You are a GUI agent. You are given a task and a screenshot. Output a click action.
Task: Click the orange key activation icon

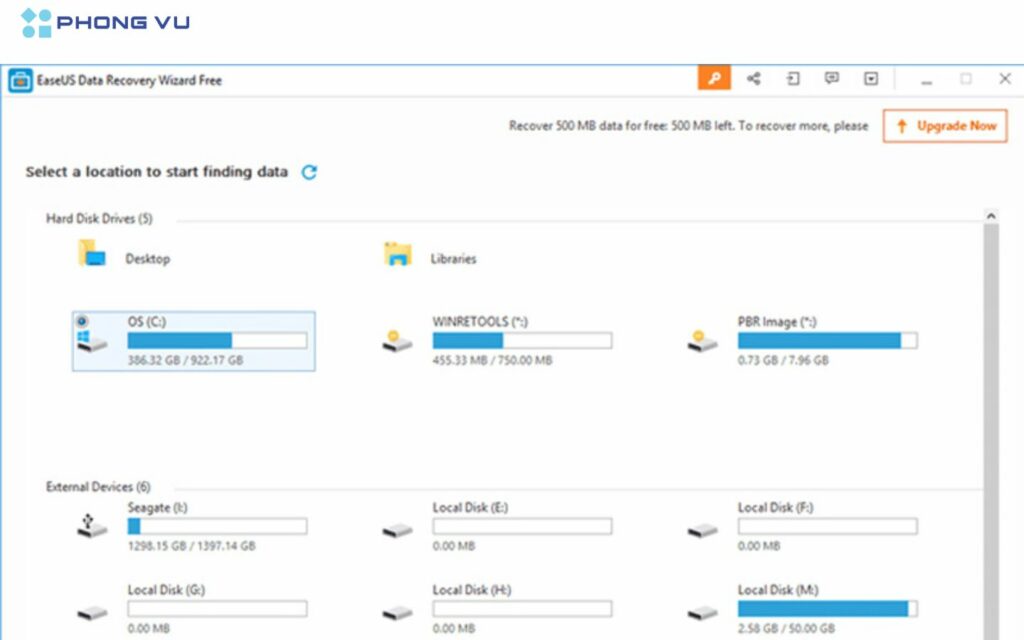pos(714,79)
